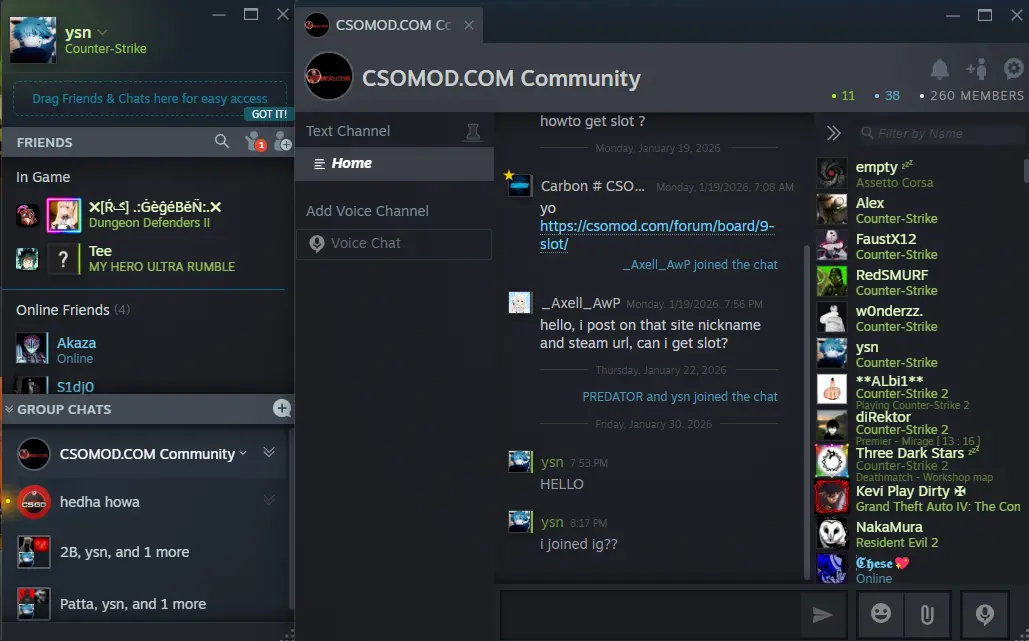Click RedSMURF's avatar in member list
The width and height of the screenshot is (1029, 641).
[x=831, y=282]
